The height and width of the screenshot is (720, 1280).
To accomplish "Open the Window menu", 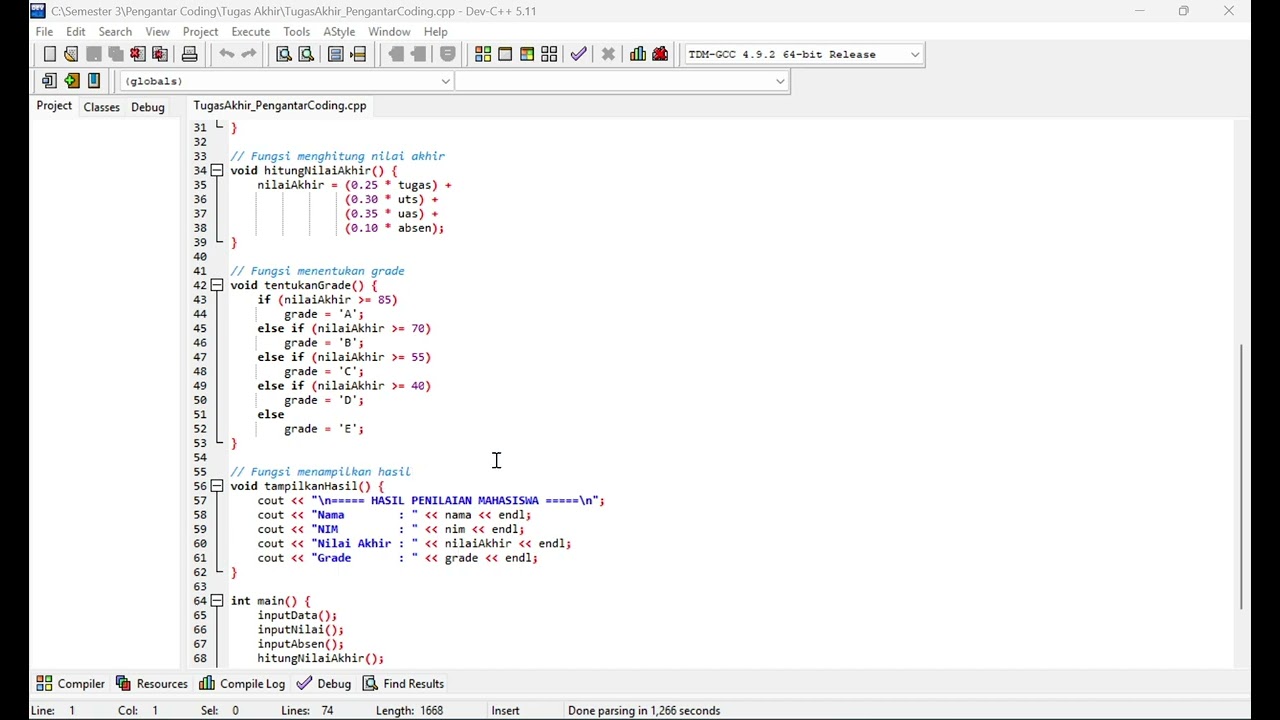I will coord(389,31).
